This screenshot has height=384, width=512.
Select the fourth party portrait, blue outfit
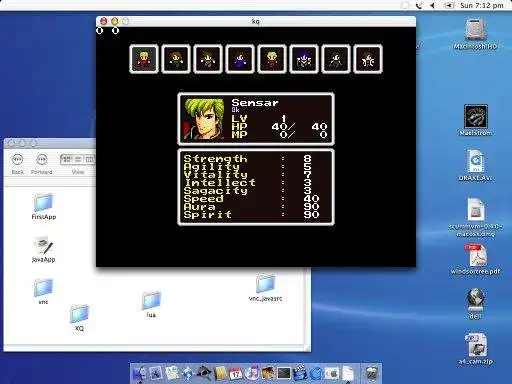[x=240, y=59]
